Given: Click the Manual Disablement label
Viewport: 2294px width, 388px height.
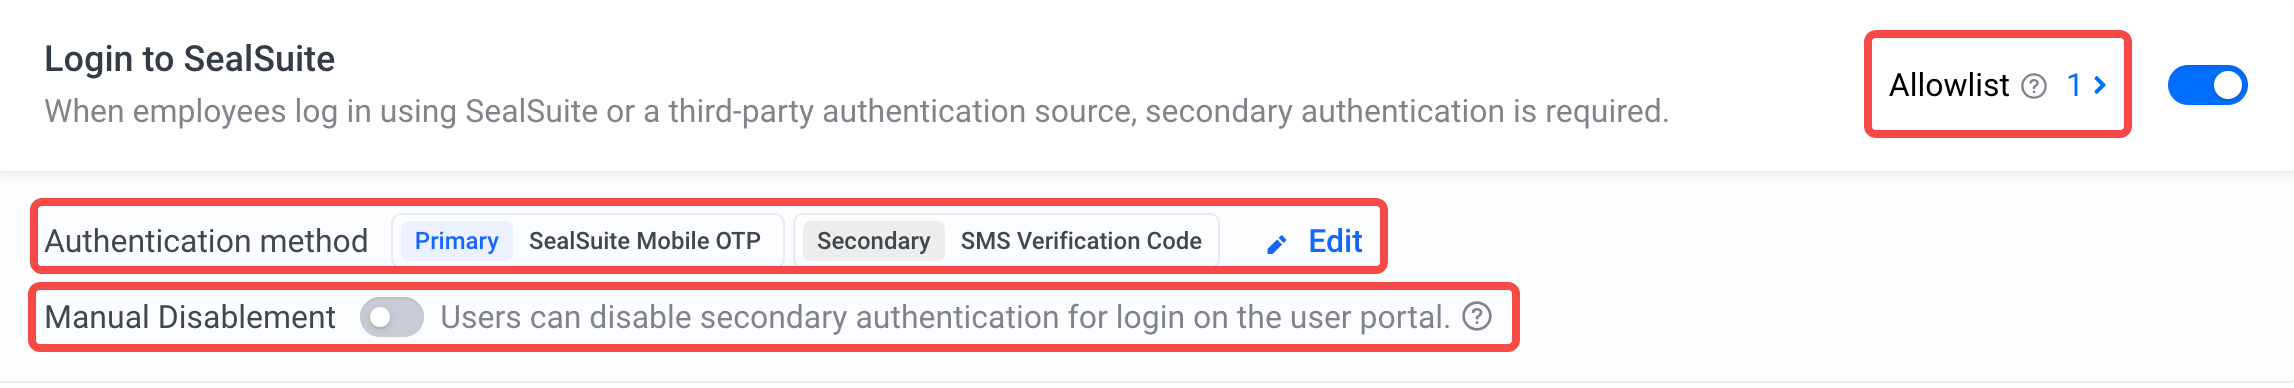Looking at the screenshot, I should click(190, 317).
